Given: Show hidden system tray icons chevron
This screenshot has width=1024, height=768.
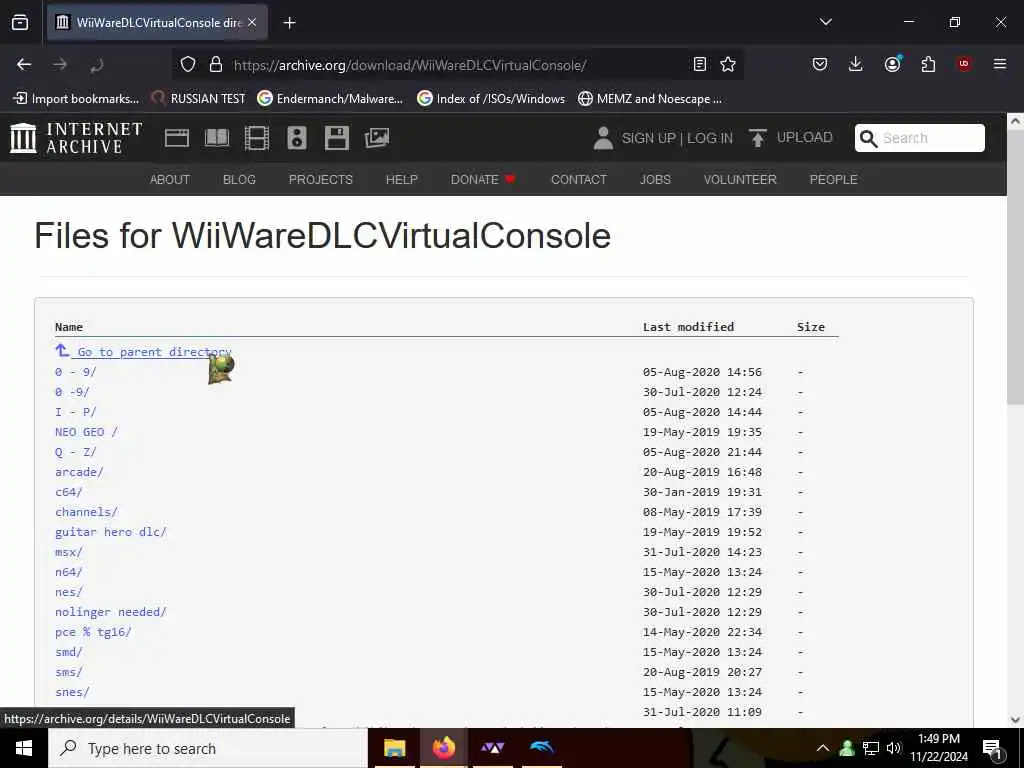Looking at the screenshot, I should [x=823, y=748].
